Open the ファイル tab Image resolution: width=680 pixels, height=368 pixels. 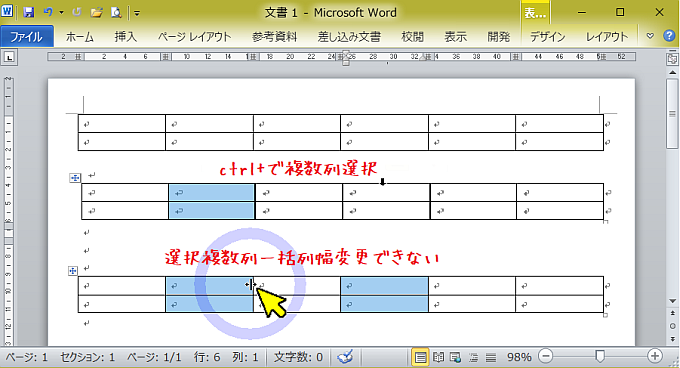[27, 36]
